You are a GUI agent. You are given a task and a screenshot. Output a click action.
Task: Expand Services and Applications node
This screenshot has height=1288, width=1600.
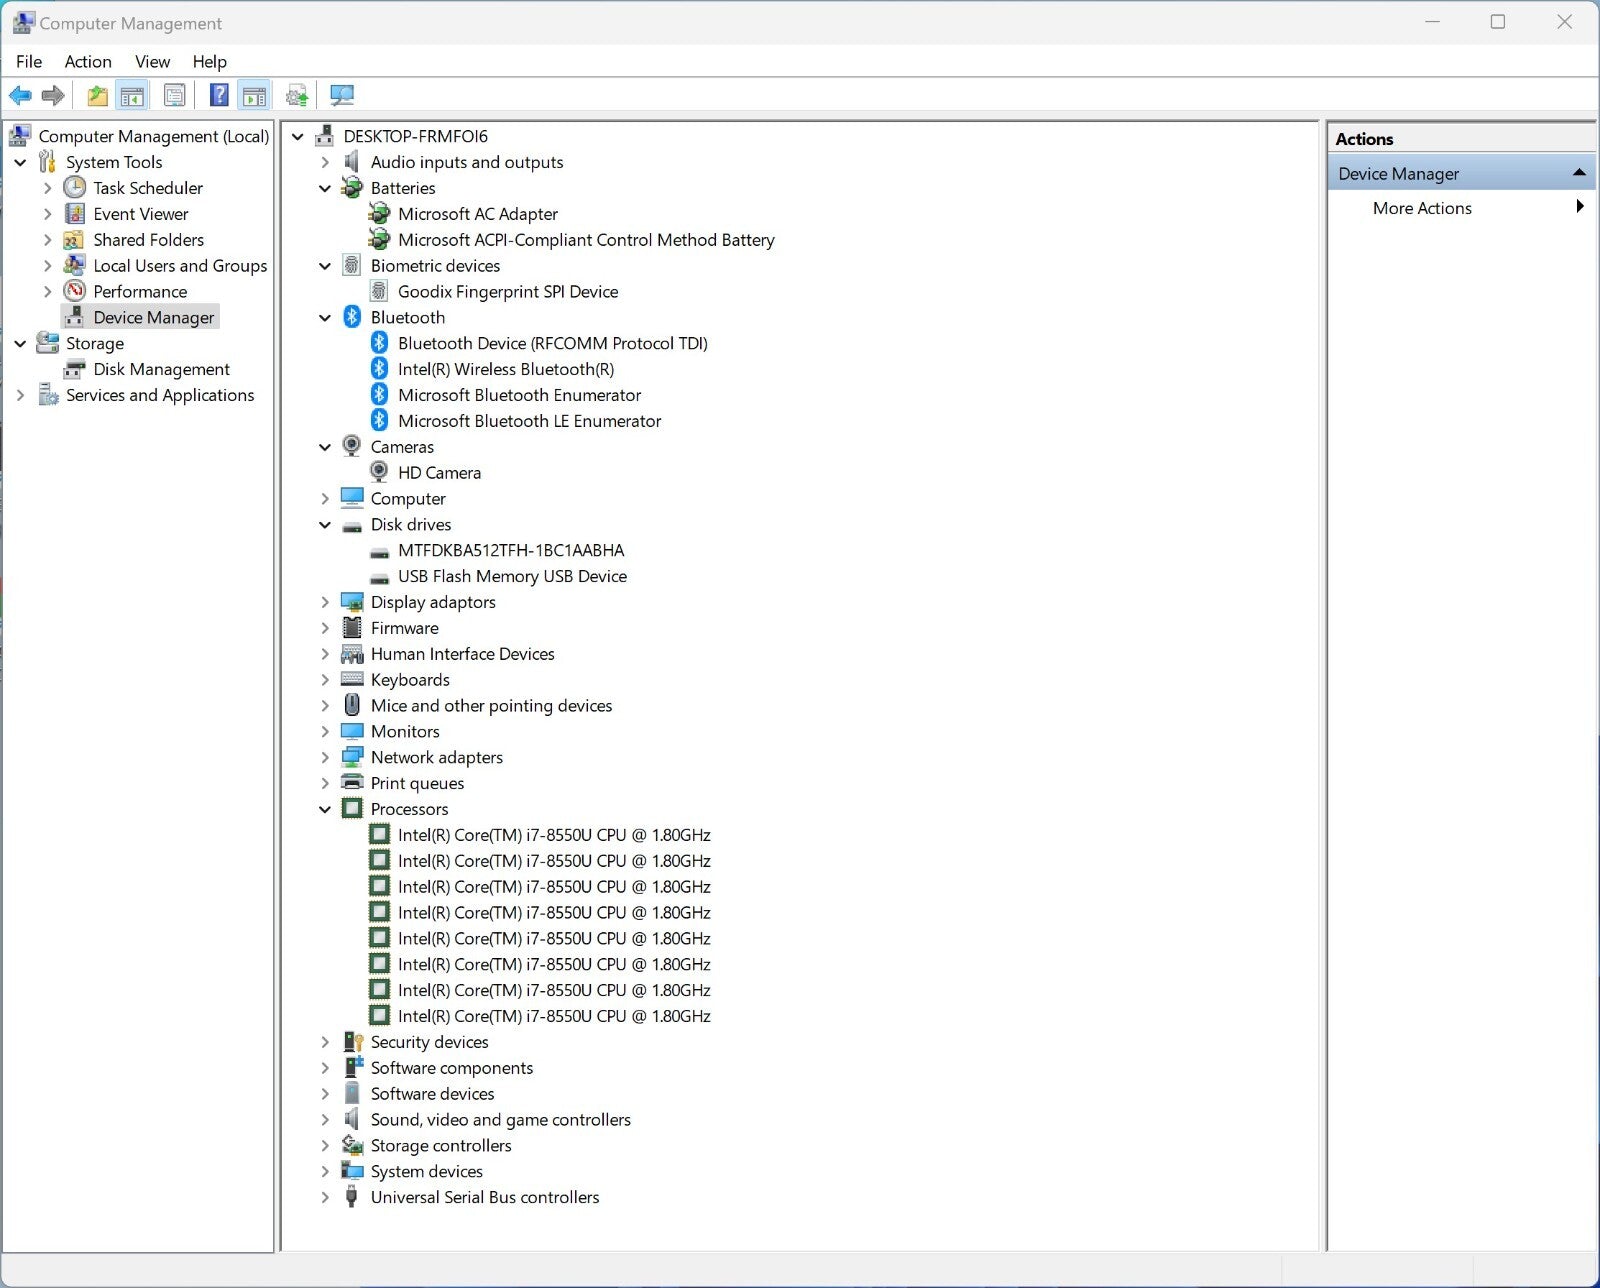point(20,395)
